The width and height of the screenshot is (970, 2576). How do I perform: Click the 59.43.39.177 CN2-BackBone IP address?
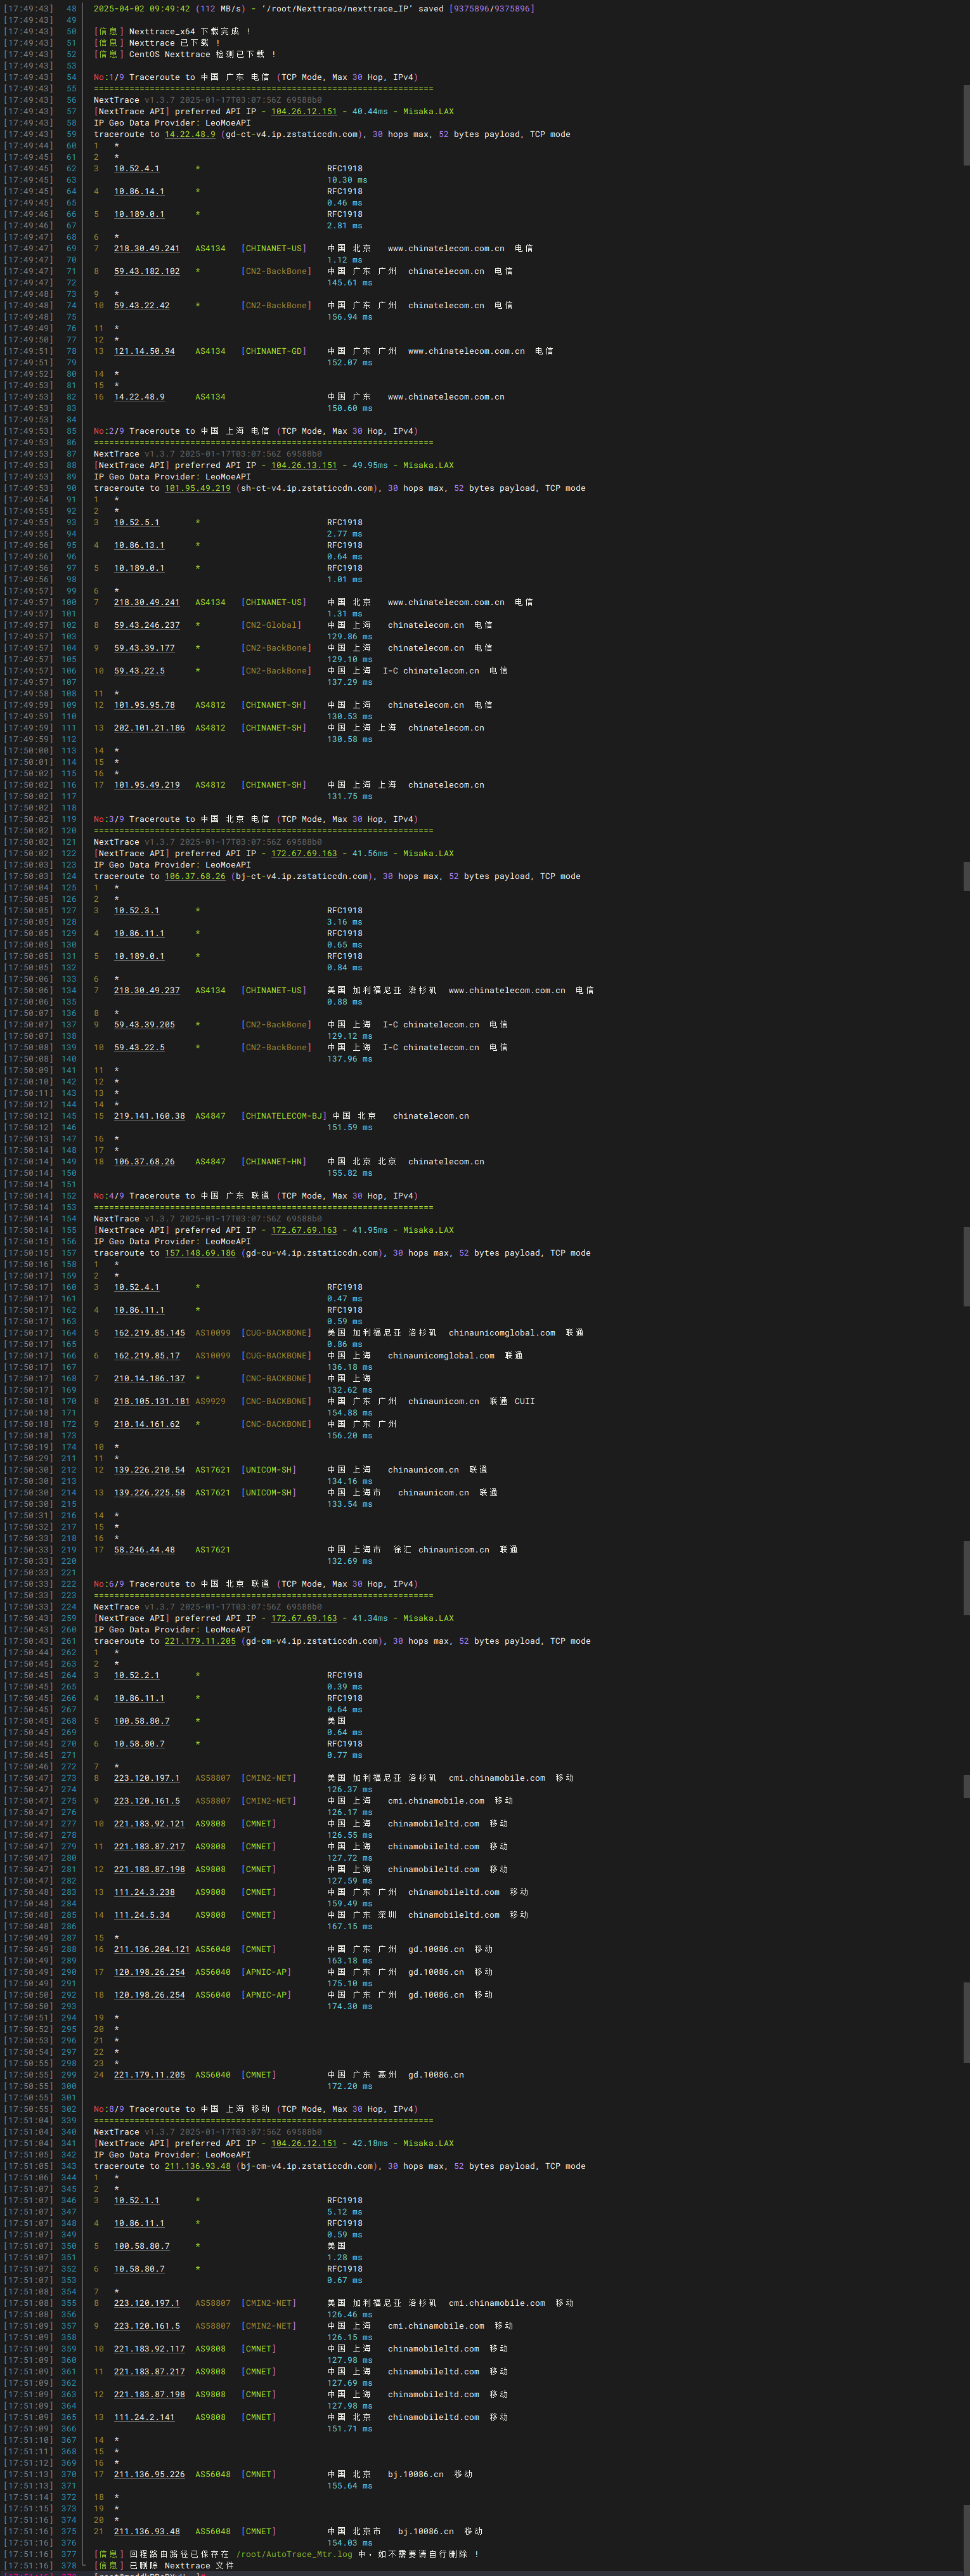click(x=144, y=648)
